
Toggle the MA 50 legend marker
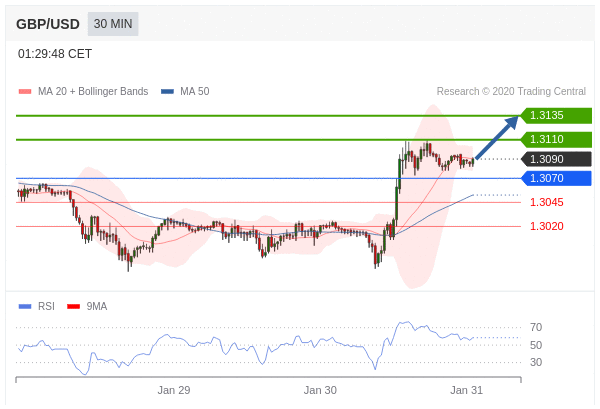point(167,92)
